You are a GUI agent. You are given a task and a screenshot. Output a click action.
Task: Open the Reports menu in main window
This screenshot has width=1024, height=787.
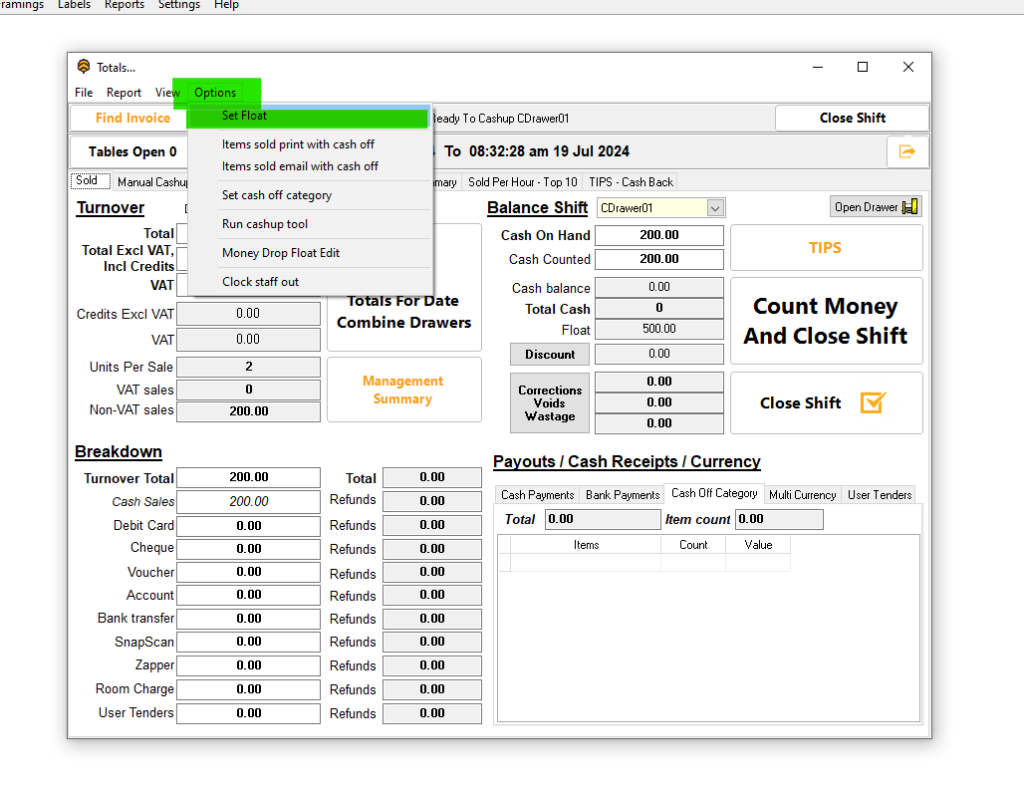[124, 5]
